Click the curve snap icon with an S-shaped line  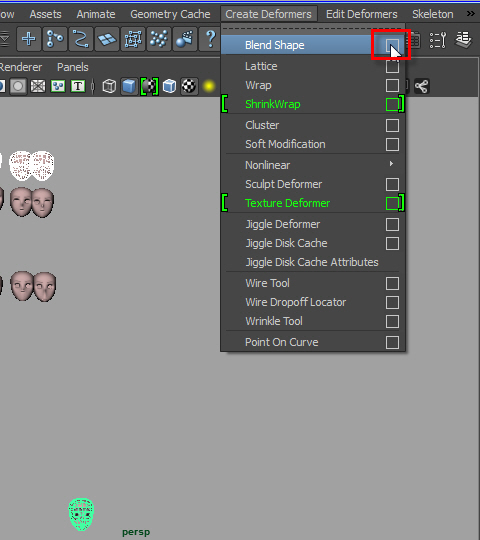[81, 39]
